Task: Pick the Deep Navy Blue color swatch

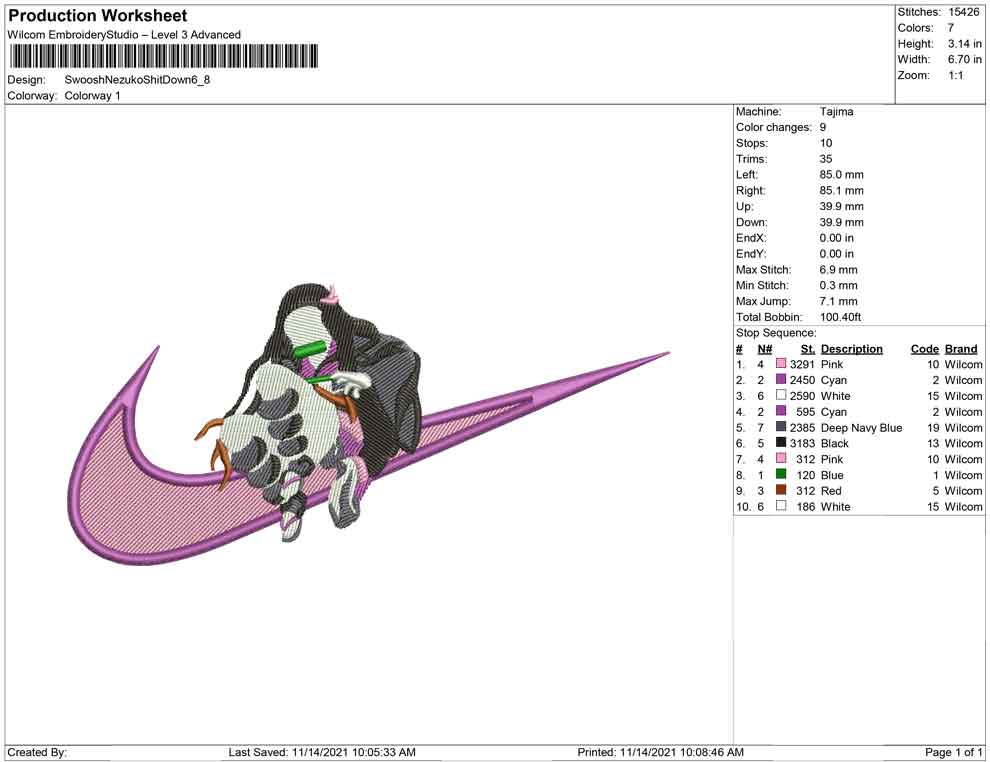Action: point(781,428)
